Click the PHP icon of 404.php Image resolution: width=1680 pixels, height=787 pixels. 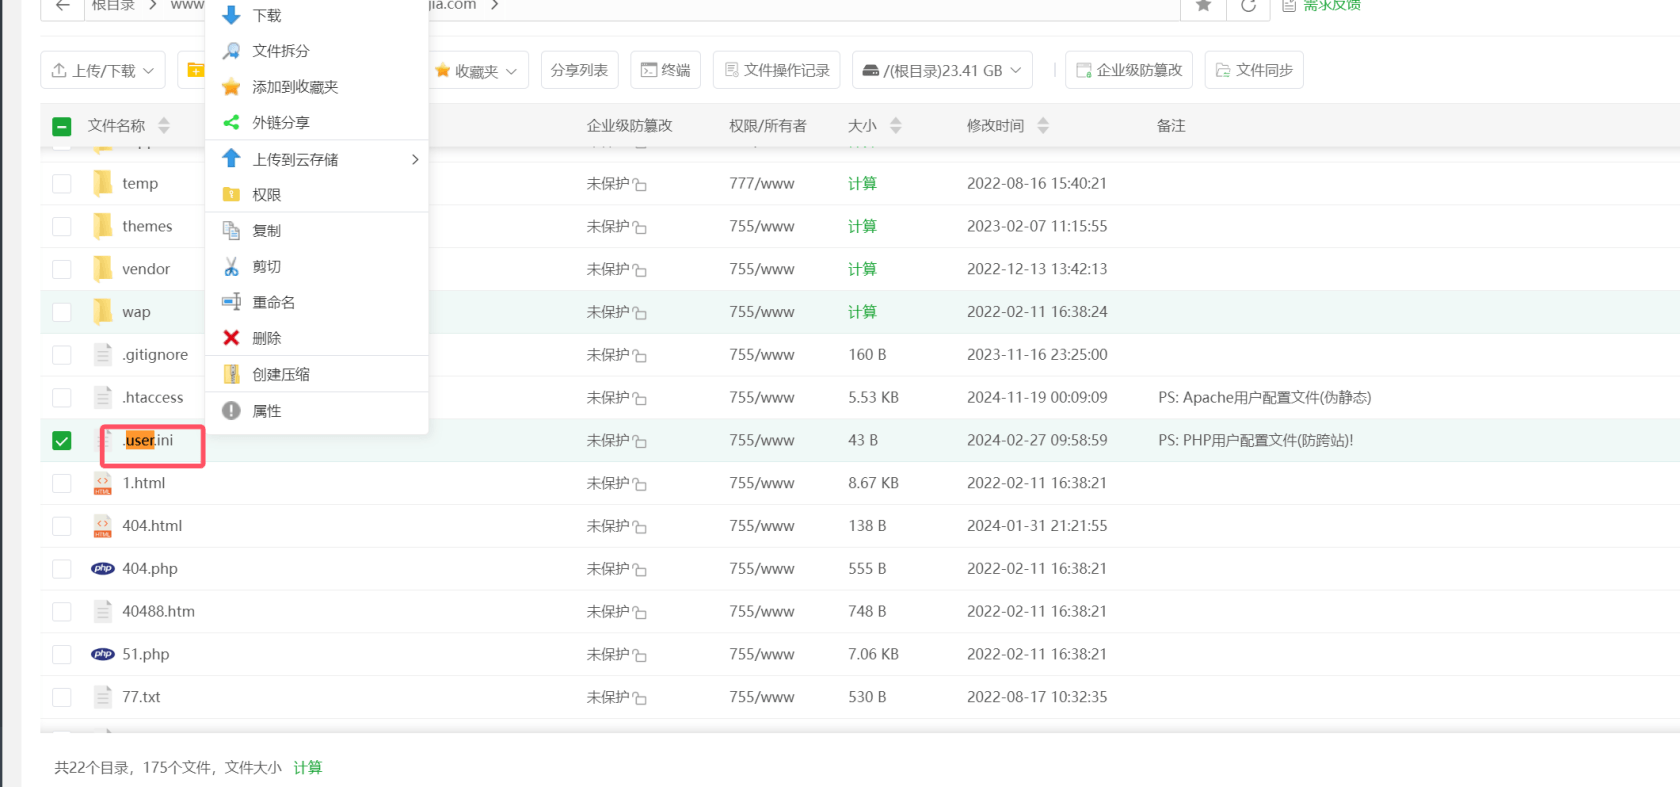tap(103, 568)
